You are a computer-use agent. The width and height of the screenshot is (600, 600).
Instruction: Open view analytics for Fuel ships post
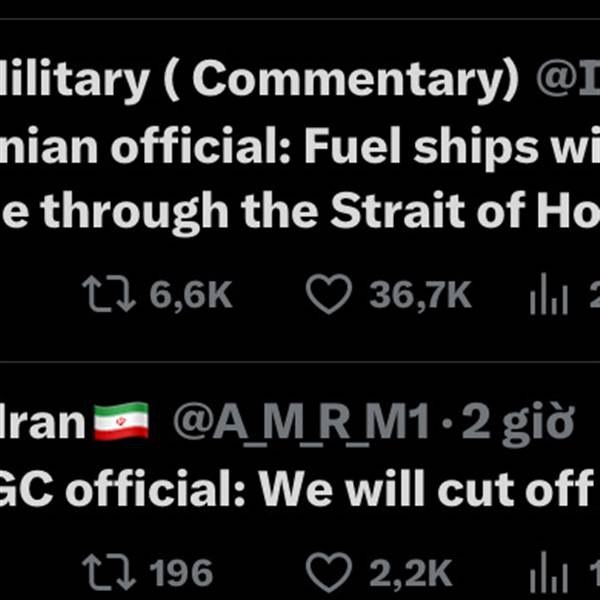coord(549,293)
